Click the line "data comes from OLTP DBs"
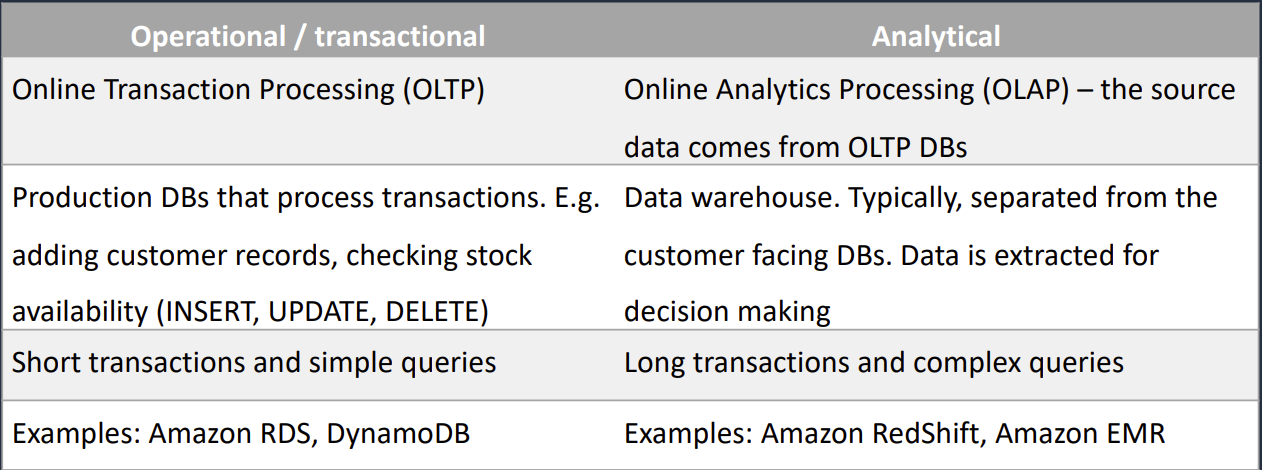The height and width of the screenshot is (470, 1262). coord(795,147)
